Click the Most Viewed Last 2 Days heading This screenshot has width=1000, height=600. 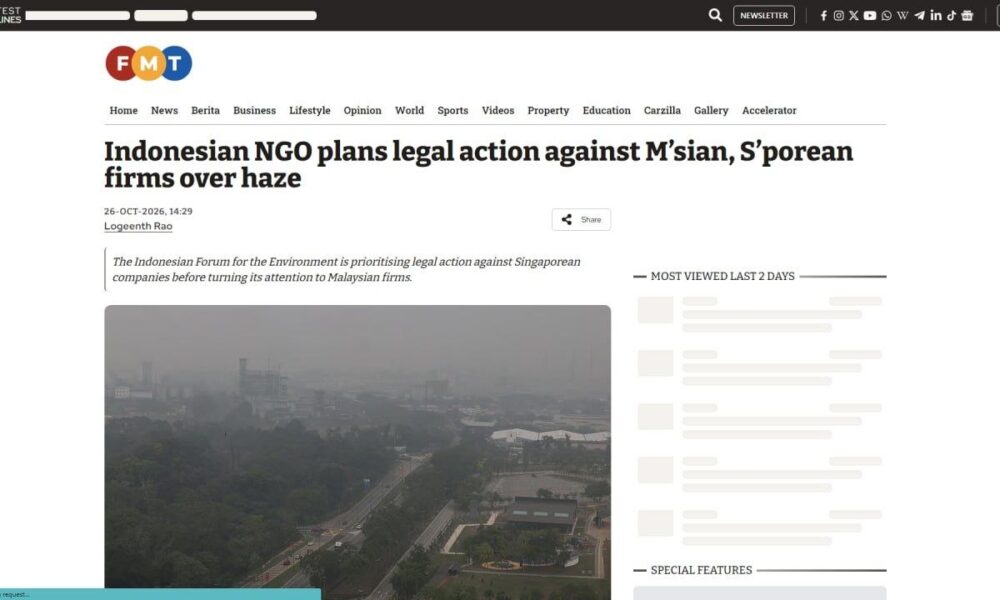point(723,276)
